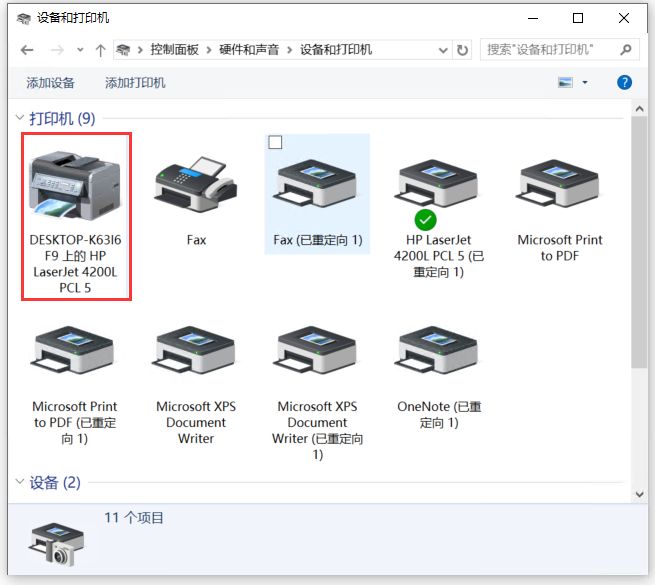This screenshot has width=655, height=585.
Task: Open the address bar history dropdown
Action: [x=443, y=51]
